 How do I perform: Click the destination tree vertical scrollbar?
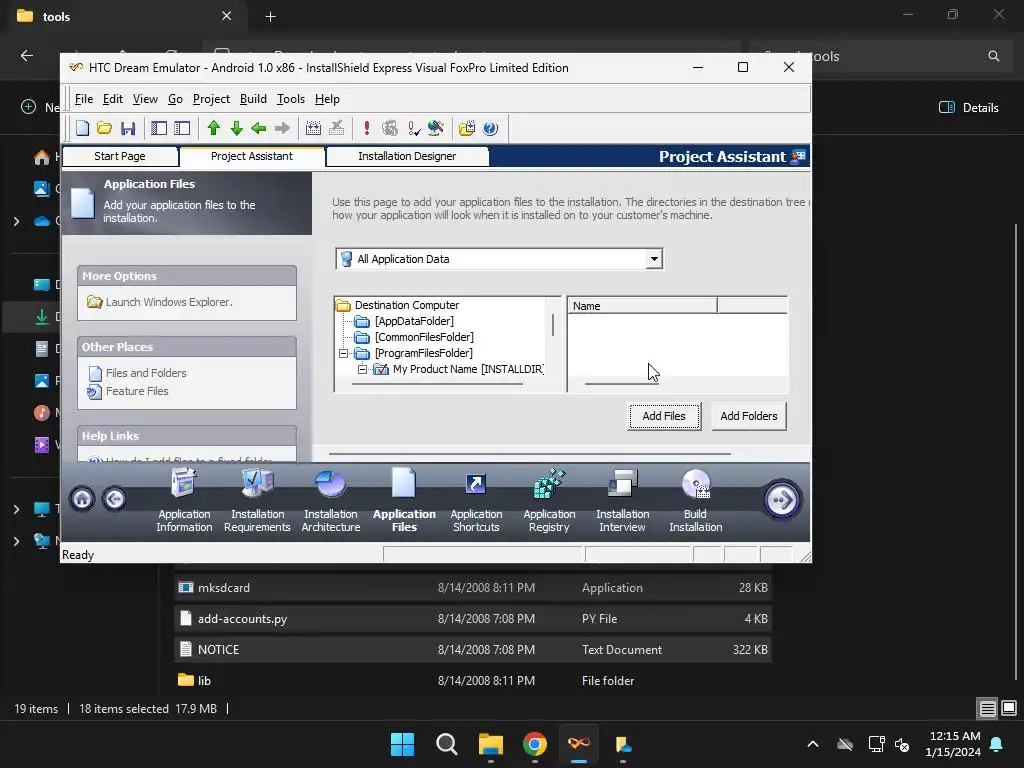coord(553,325)
